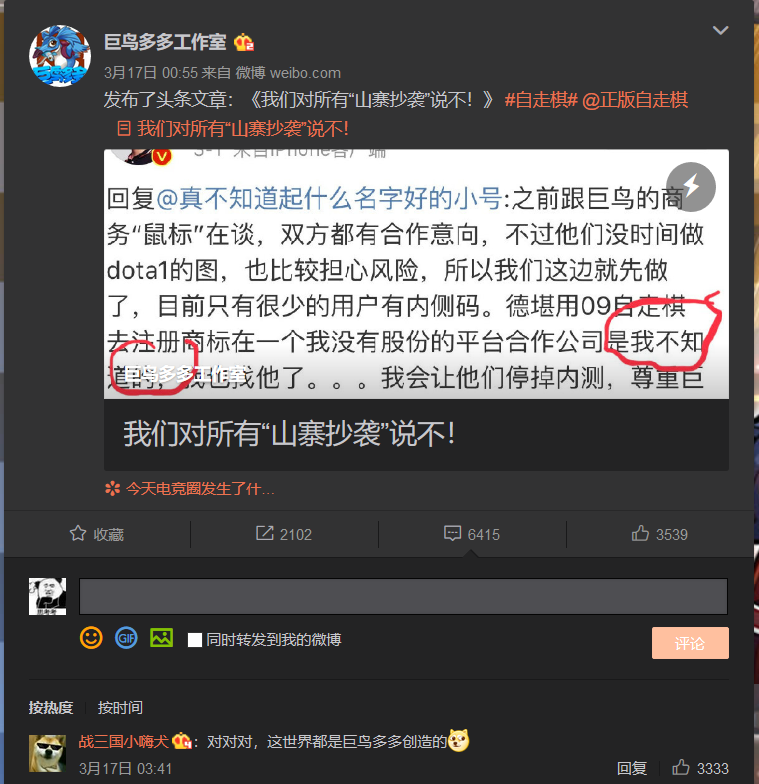This screenshot has width=759, height=784.
Task: Like the comment with 3333 thumbs-up
Action: pyautogui.click(x=680, y=767)
